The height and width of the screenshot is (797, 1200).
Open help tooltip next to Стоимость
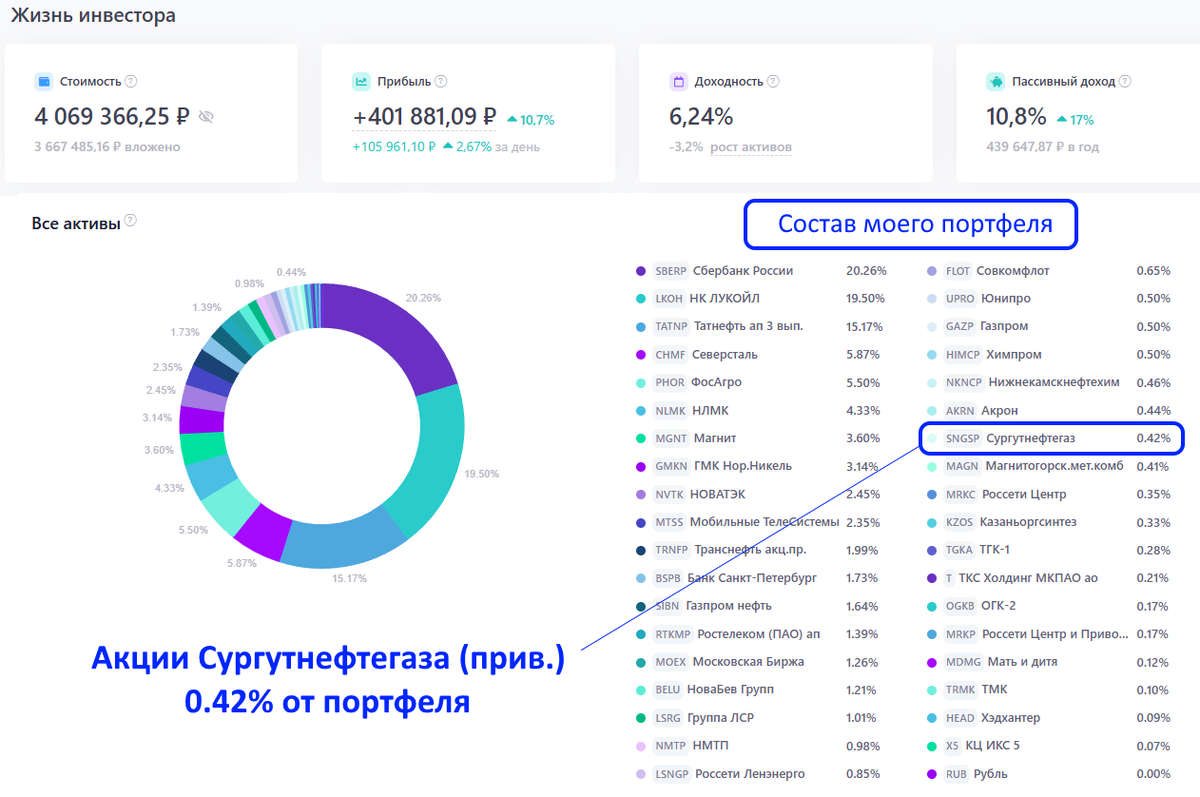(x=131, y=82)
